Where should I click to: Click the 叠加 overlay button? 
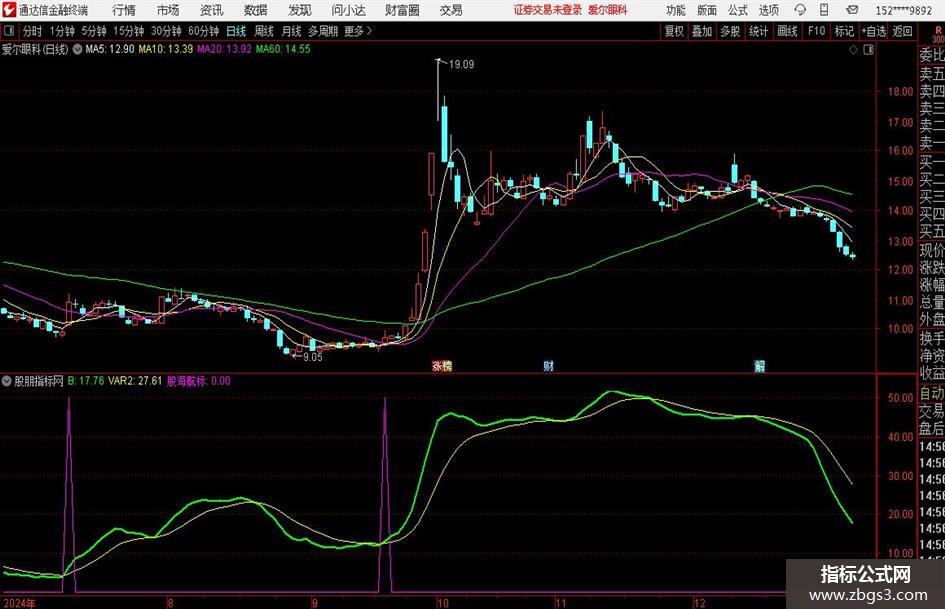pyautogui.click(x=702, y=31)
